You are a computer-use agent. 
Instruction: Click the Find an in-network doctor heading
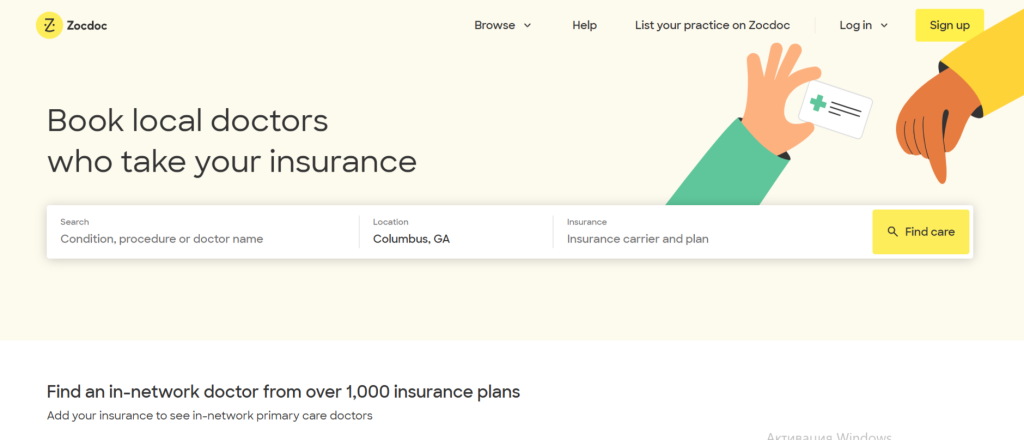click(x=283, y=391)
